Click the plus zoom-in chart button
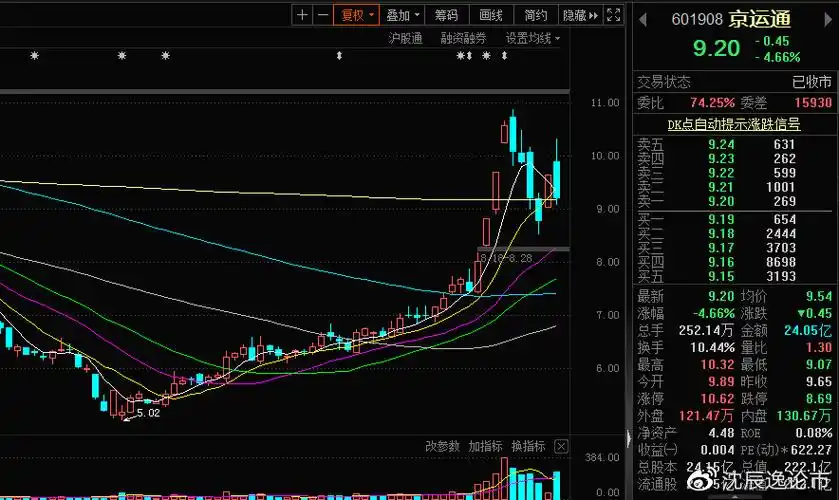The image size is (839, 500). (x=302, y=15)
